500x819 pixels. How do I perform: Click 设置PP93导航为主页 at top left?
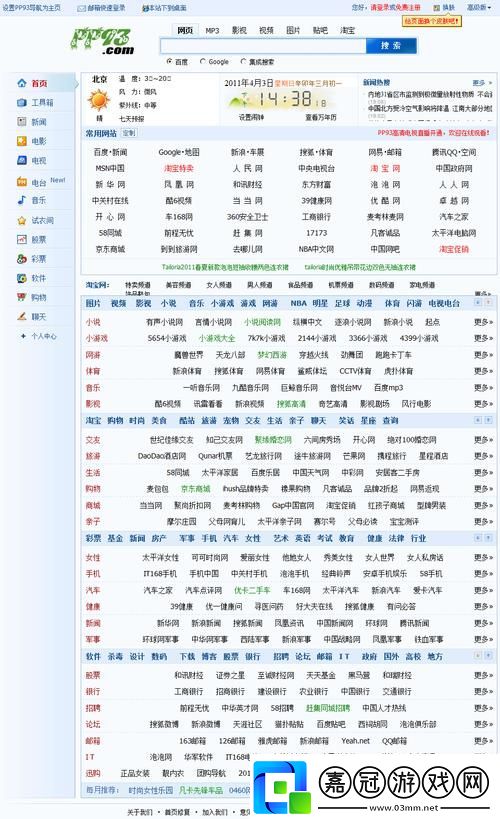pos(32,8)
